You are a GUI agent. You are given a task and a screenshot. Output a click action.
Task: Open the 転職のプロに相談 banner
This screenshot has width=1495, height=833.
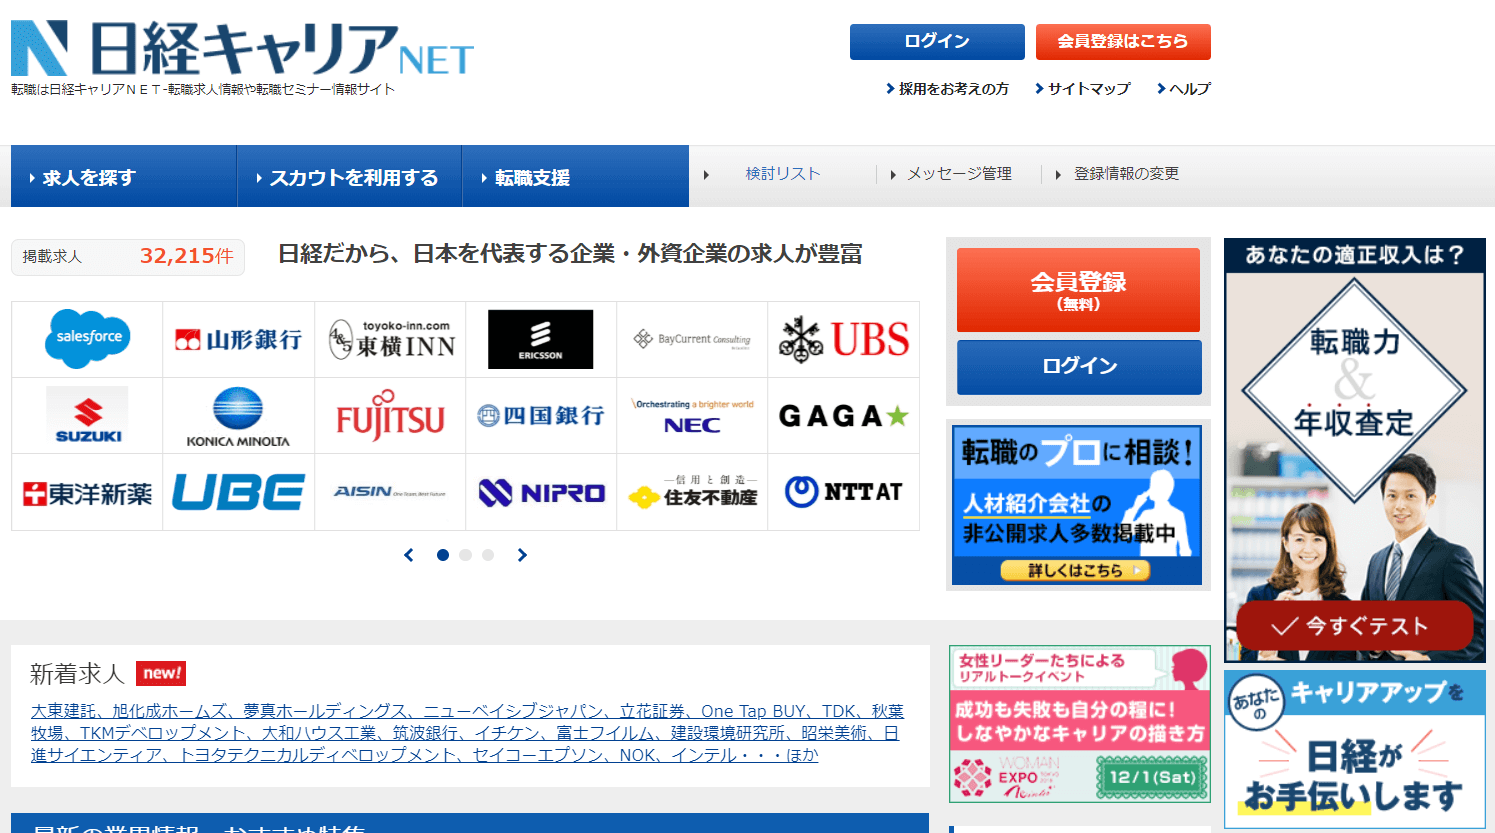1077,505
